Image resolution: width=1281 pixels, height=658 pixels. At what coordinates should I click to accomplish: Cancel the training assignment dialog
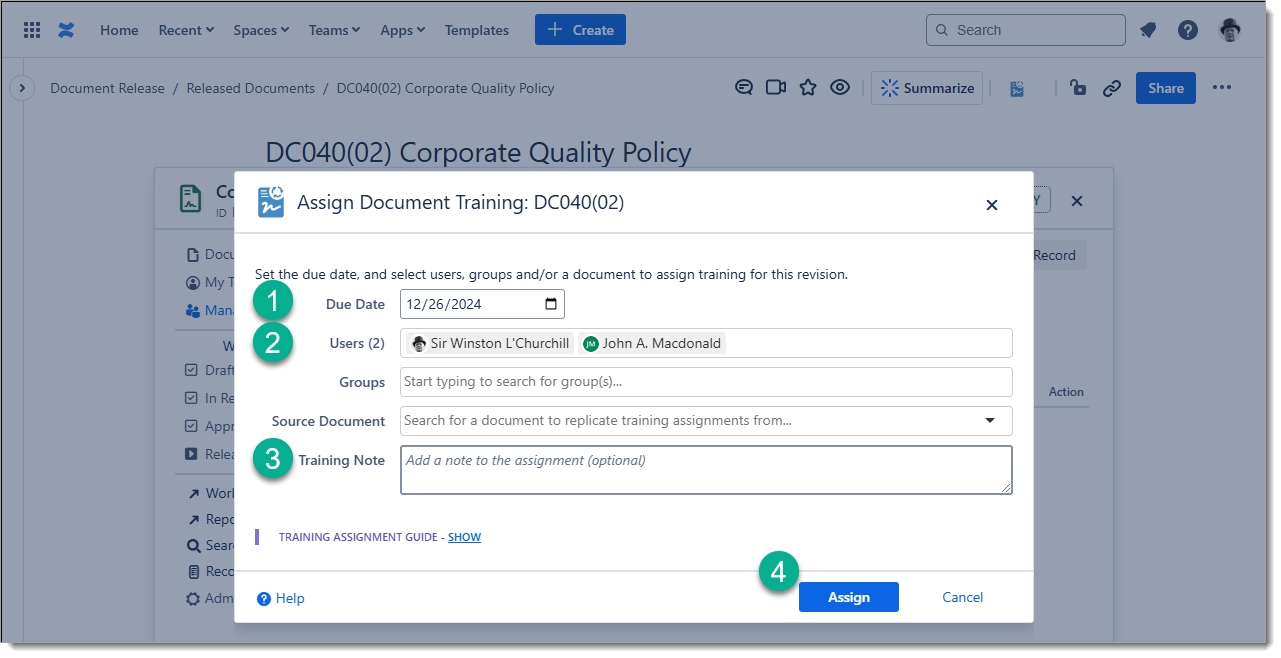(962, 597)
